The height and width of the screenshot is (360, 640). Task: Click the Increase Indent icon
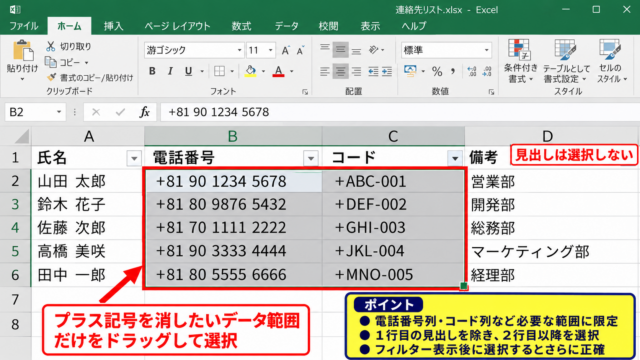pos(387,71)
